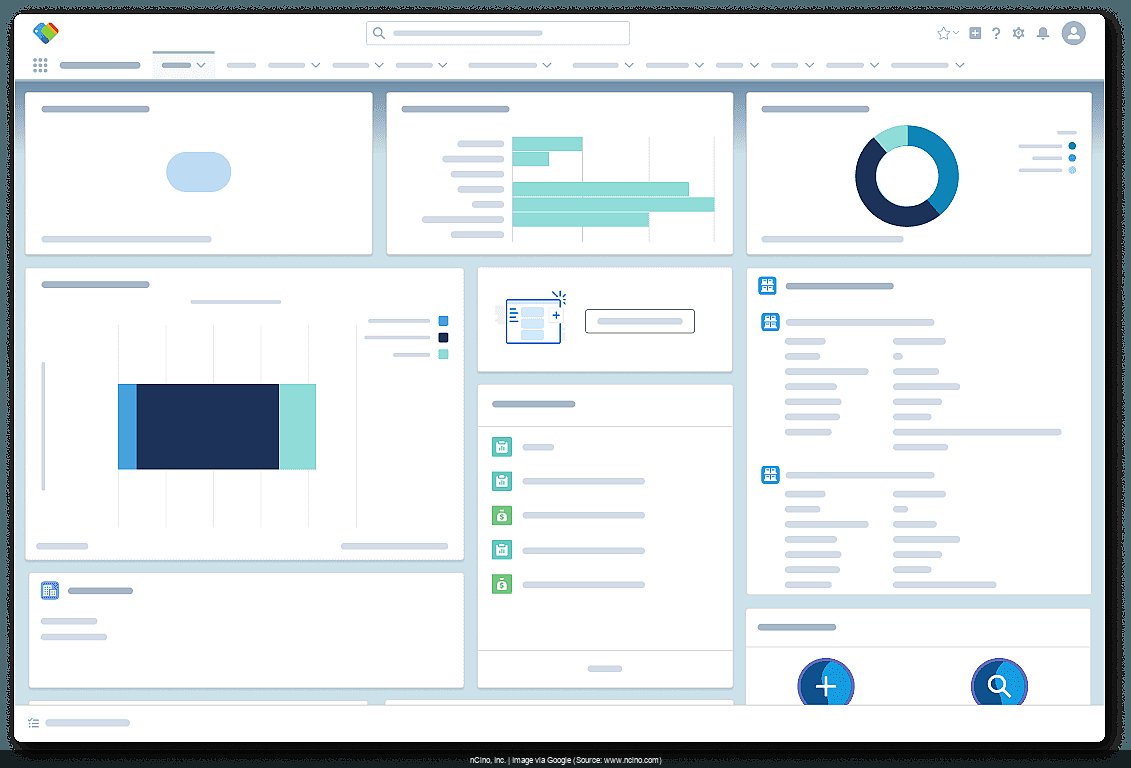Click the dark navy legend swatch of bar chart
Image resolution: width=1131 pixels, height=768 pixels.
(x=443, y=338)
